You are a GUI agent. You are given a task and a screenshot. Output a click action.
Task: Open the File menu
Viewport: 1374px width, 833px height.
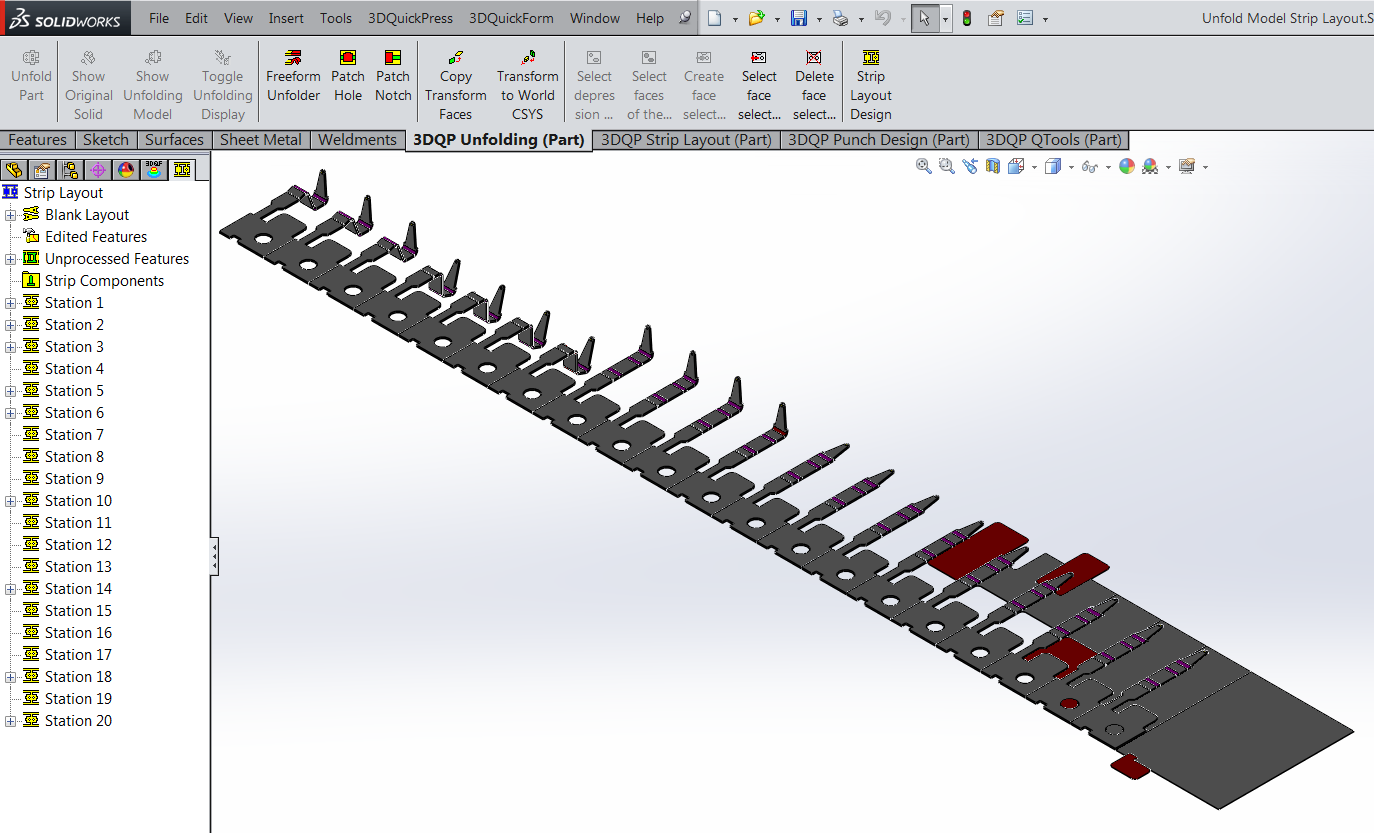[x=159, y=18]
